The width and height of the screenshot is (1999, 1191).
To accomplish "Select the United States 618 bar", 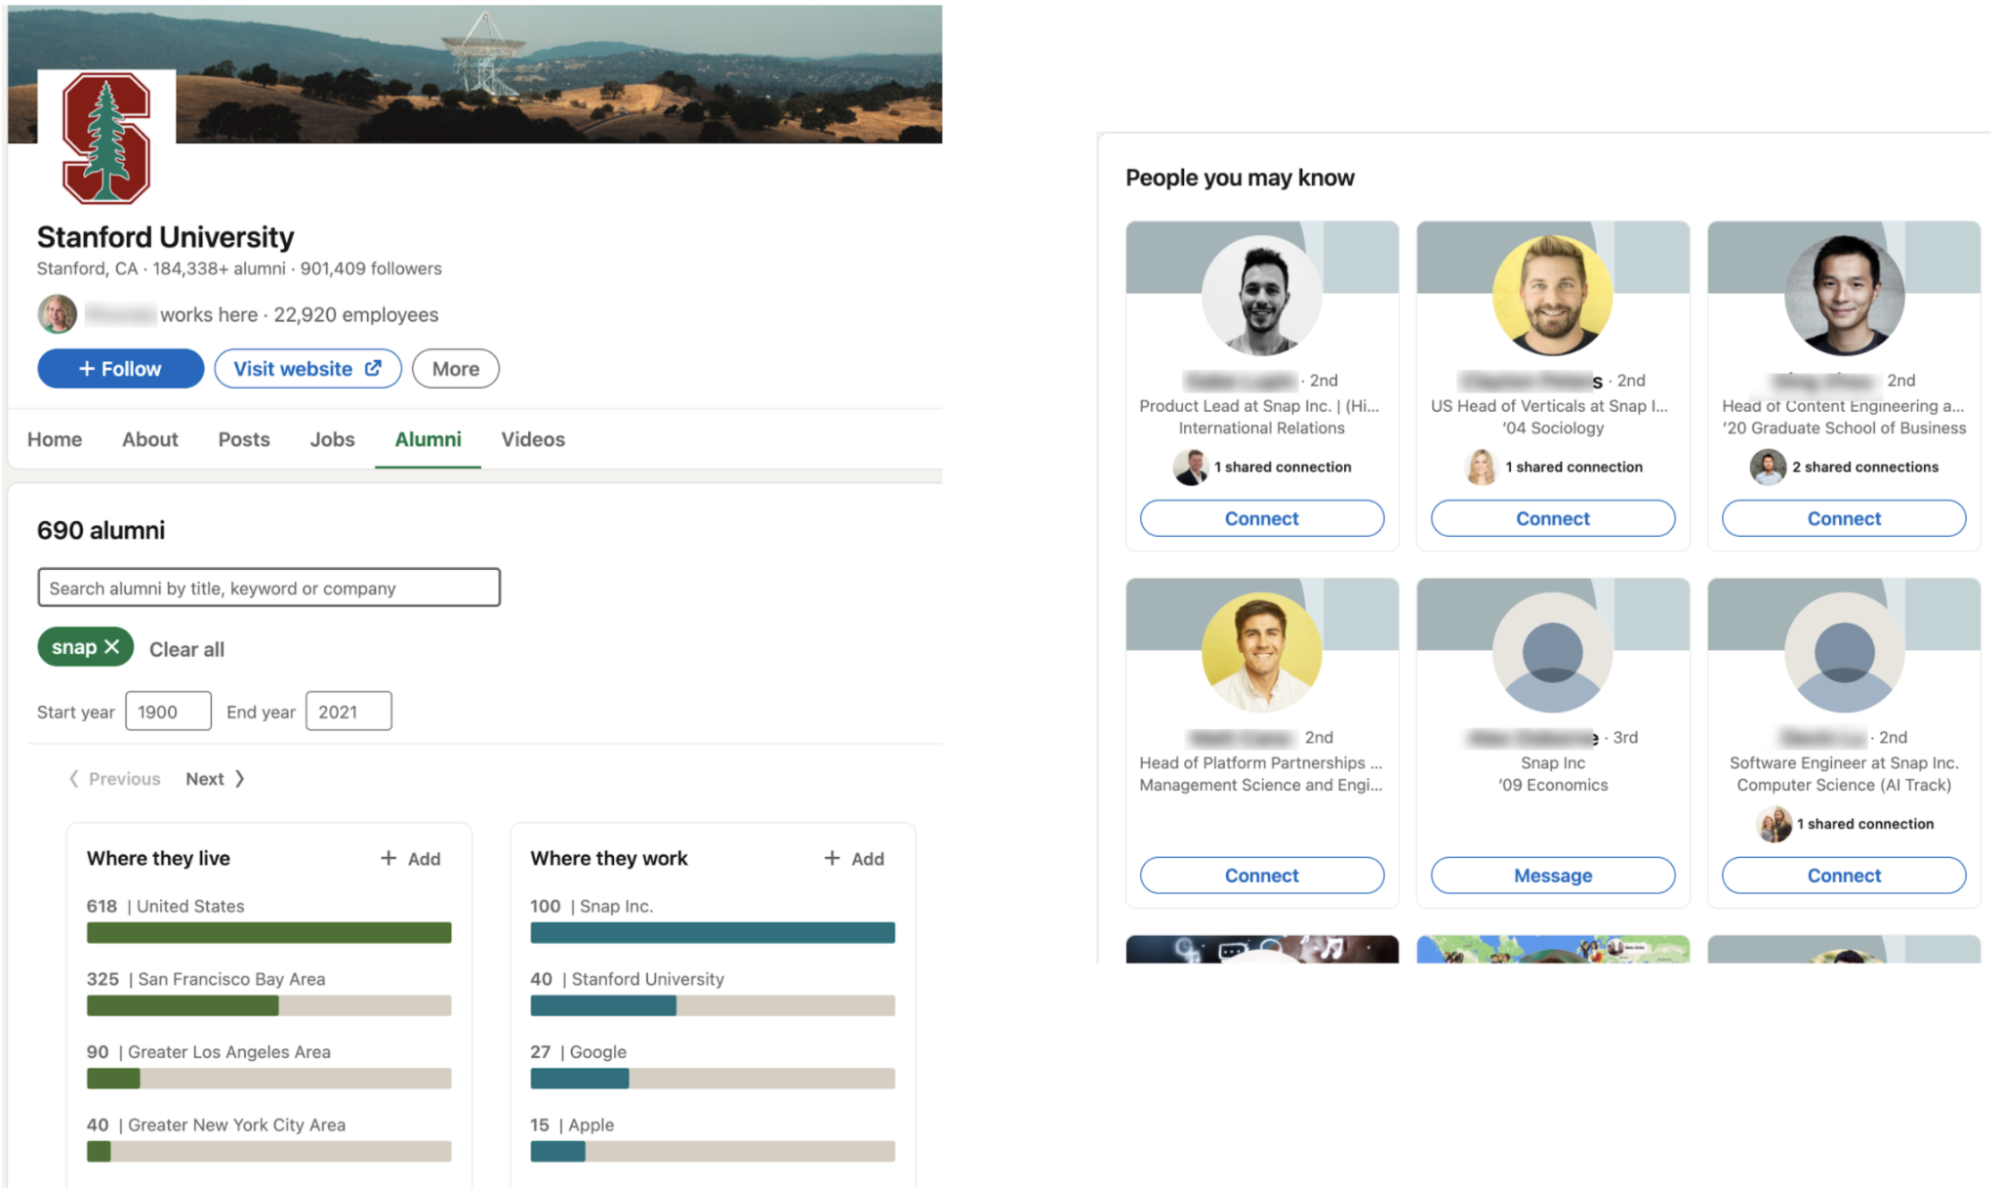I will (x=268, y=933).
